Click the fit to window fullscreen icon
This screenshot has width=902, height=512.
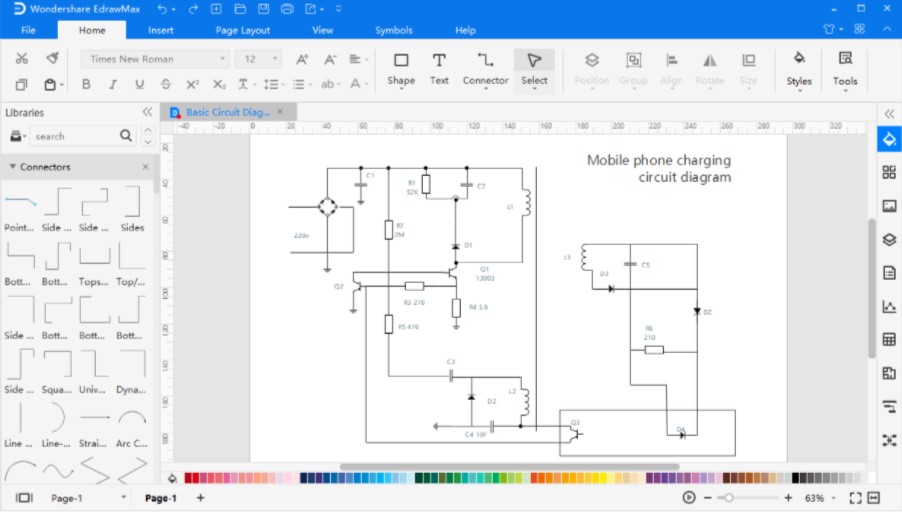coord(855,498)
